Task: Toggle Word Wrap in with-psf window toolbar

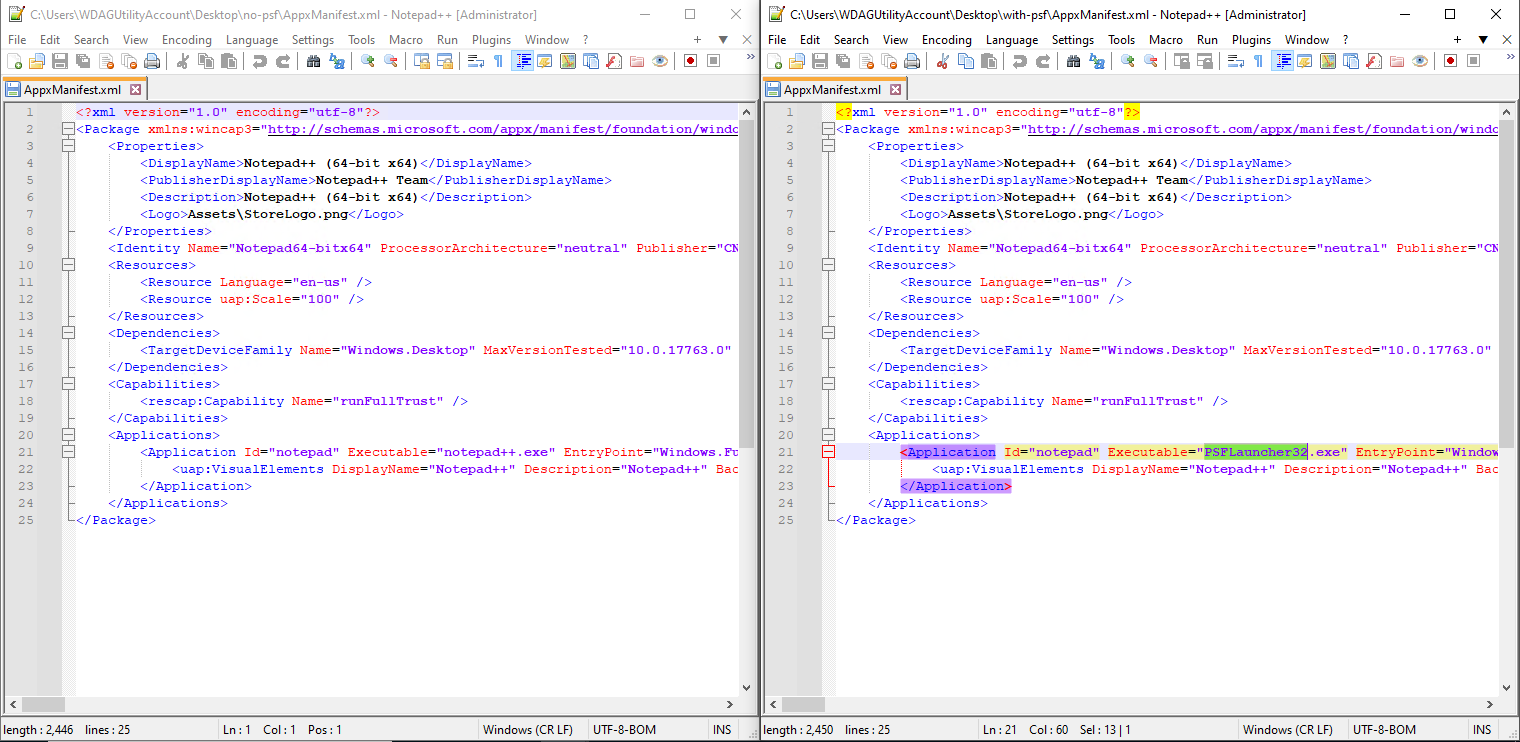Action: (x=1236, y=61)
